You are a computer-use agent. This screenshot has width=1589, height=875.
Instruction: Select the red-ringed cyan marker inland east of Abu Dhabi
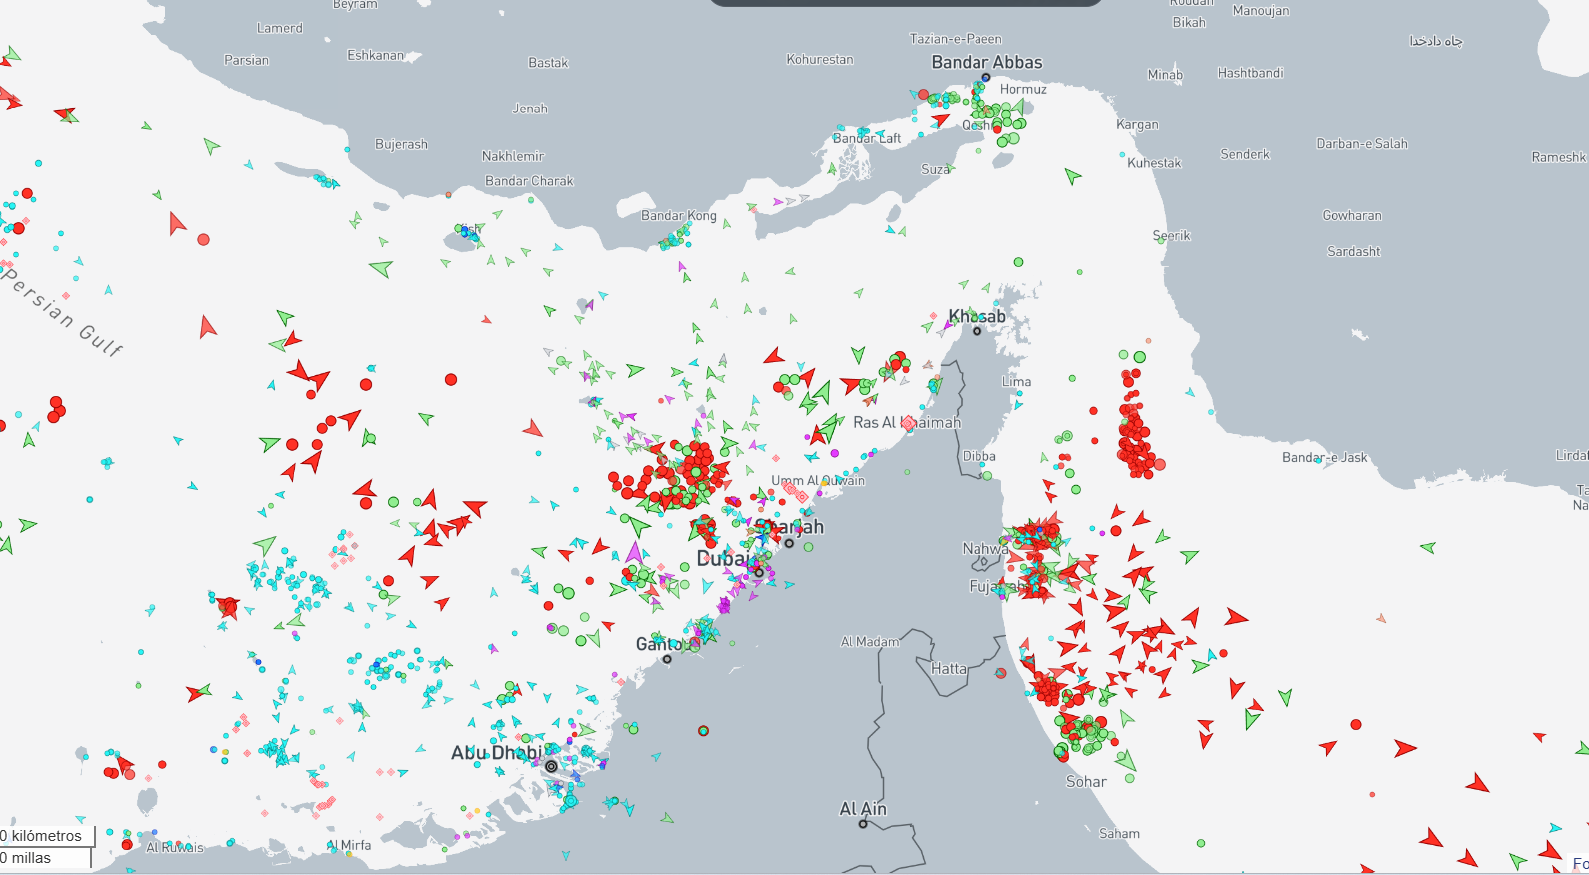pos(703,731)
